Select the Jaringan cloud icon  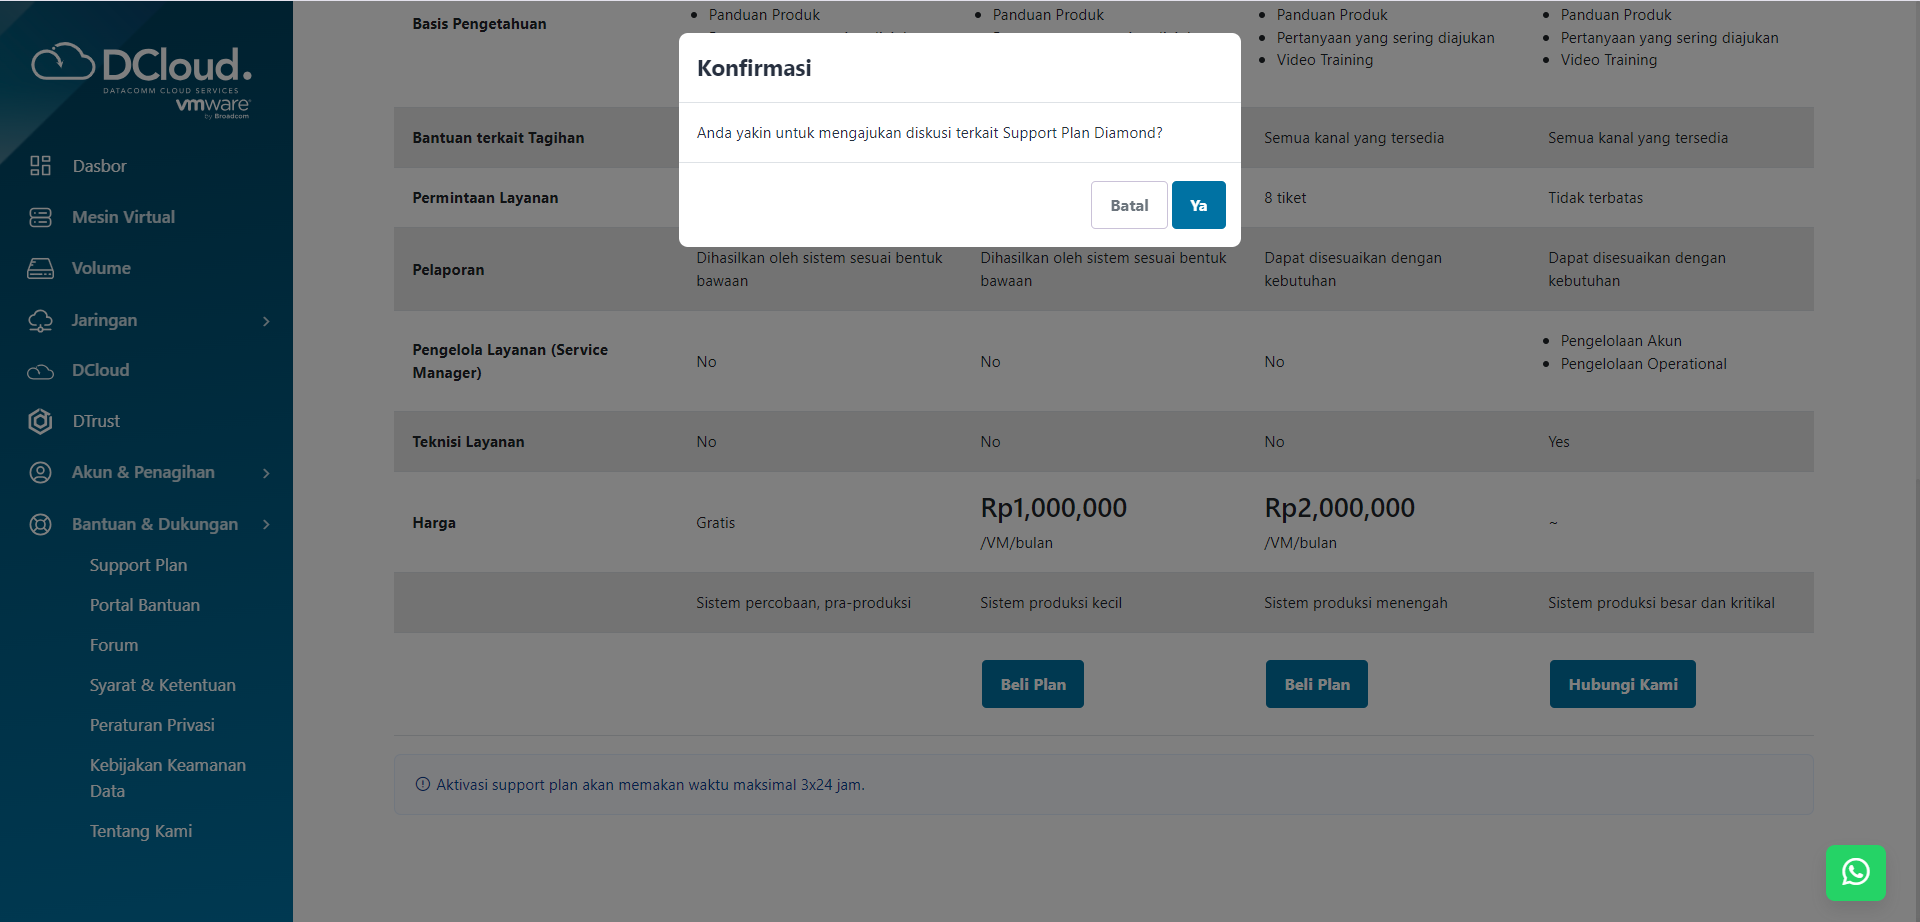[x=40, y=320]
